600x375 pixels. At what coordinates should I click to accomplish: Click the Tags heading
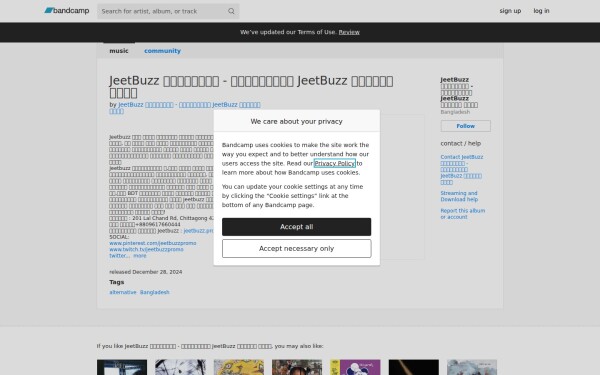[x=116, y=282]
